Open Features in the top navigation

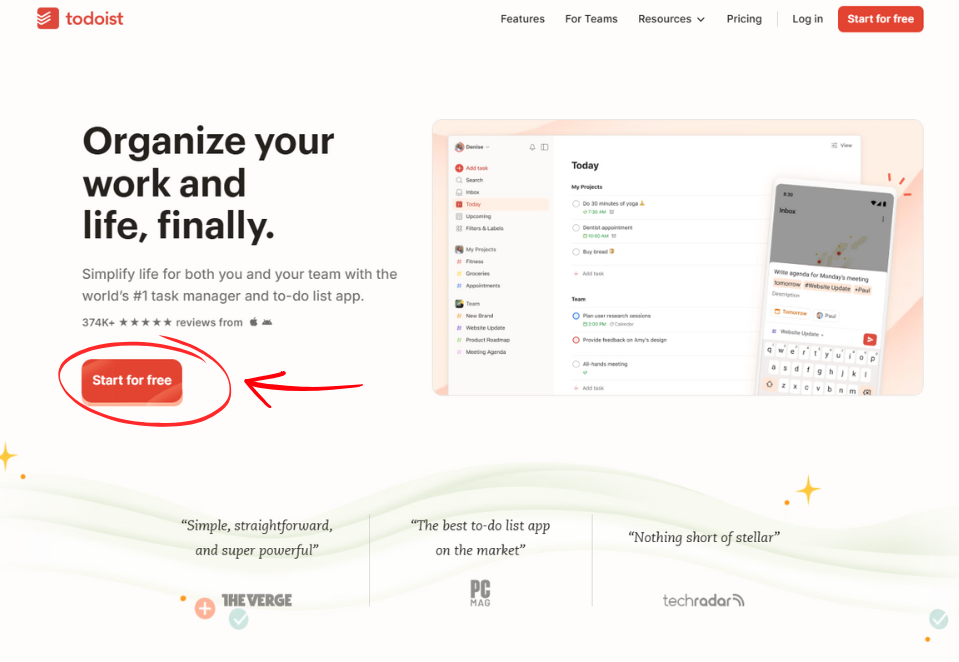[x=522, y=19]
